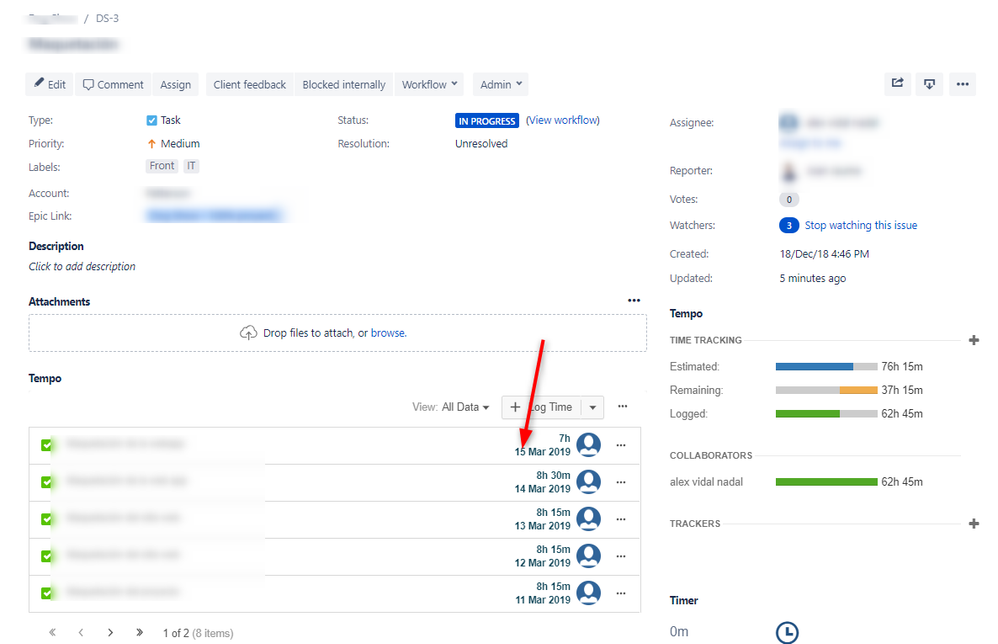Click the votes count badge 0
Image resolution: width=998 pixels, height=644 pixels.
[789, 200]
